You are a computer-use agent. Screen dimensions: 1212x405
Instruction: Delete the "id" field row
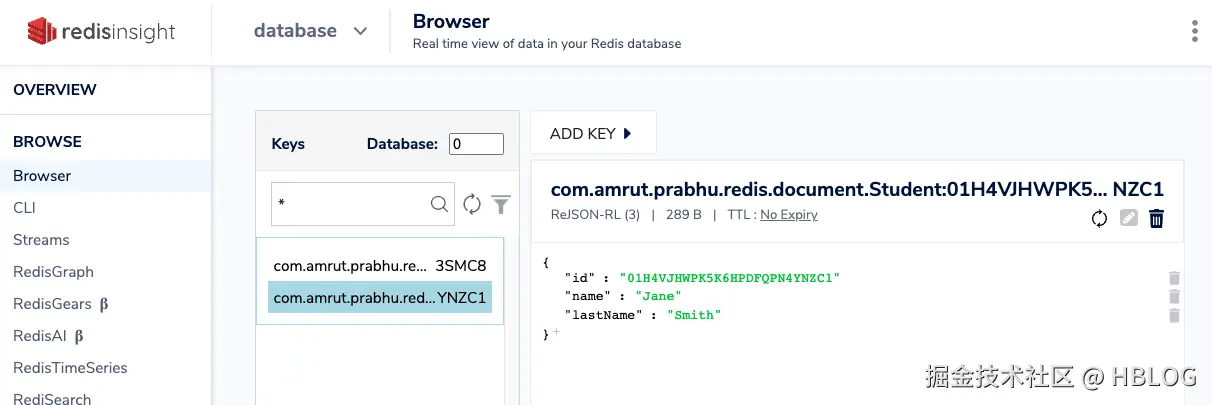(1174, 278)
